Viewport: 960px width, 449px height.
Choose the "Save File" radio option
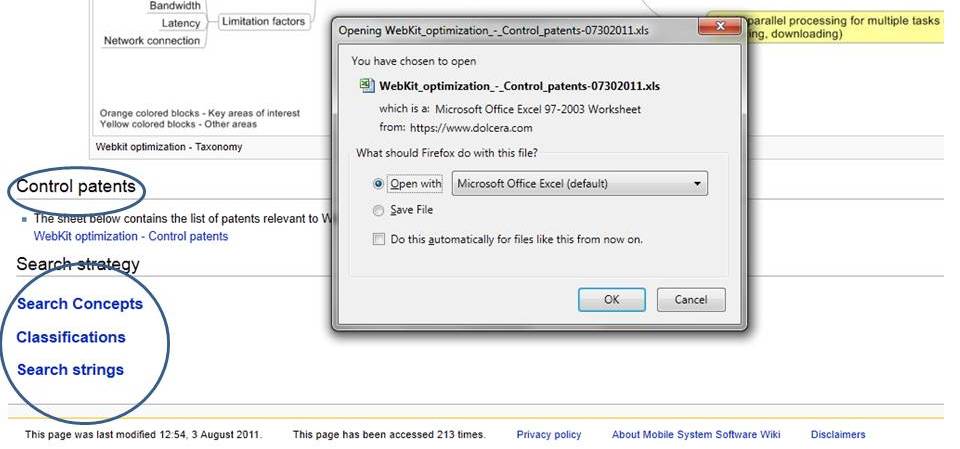point(378,211)
